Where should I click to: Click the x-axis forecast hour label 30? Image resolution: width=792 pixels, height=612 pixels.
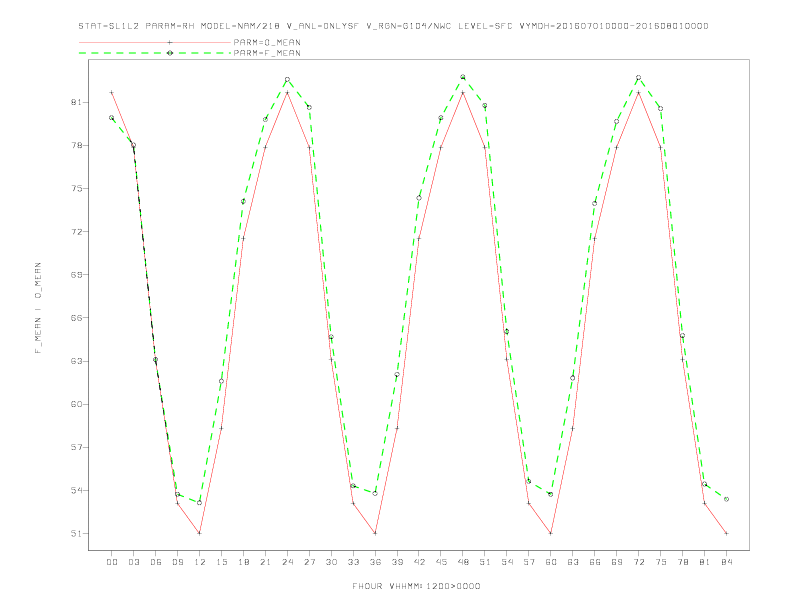point(331,562)
